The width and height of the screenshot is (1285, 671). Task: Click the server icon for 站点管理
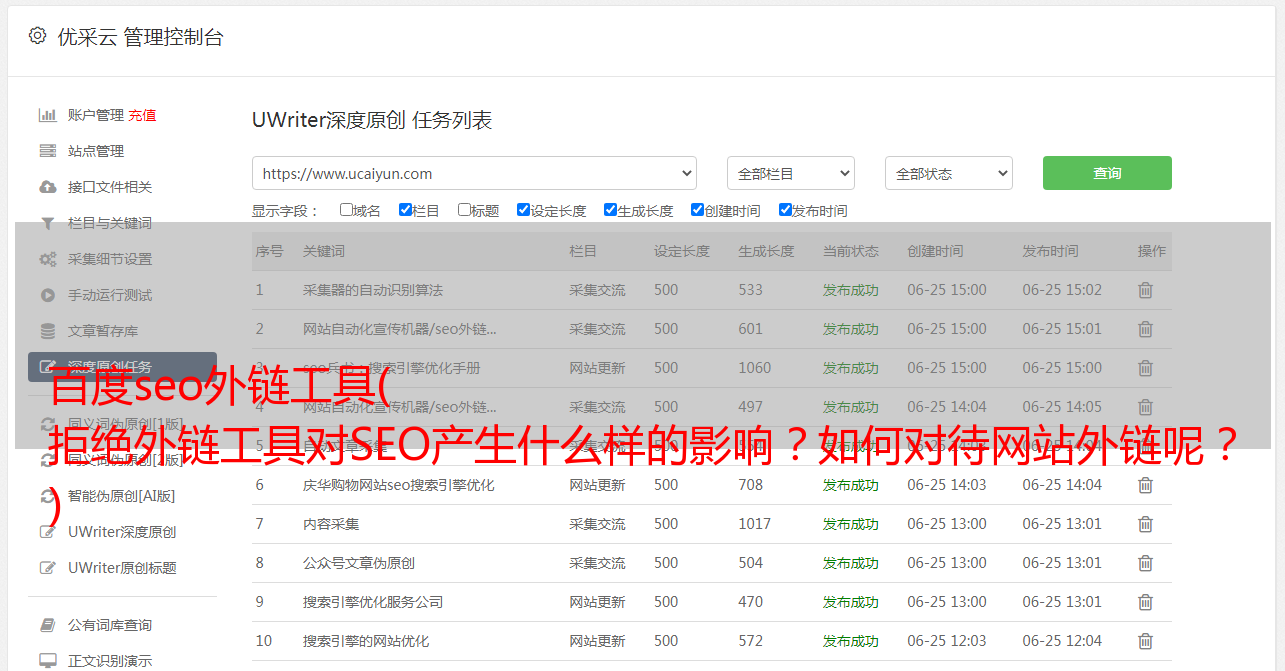click(x=47, y=151)
